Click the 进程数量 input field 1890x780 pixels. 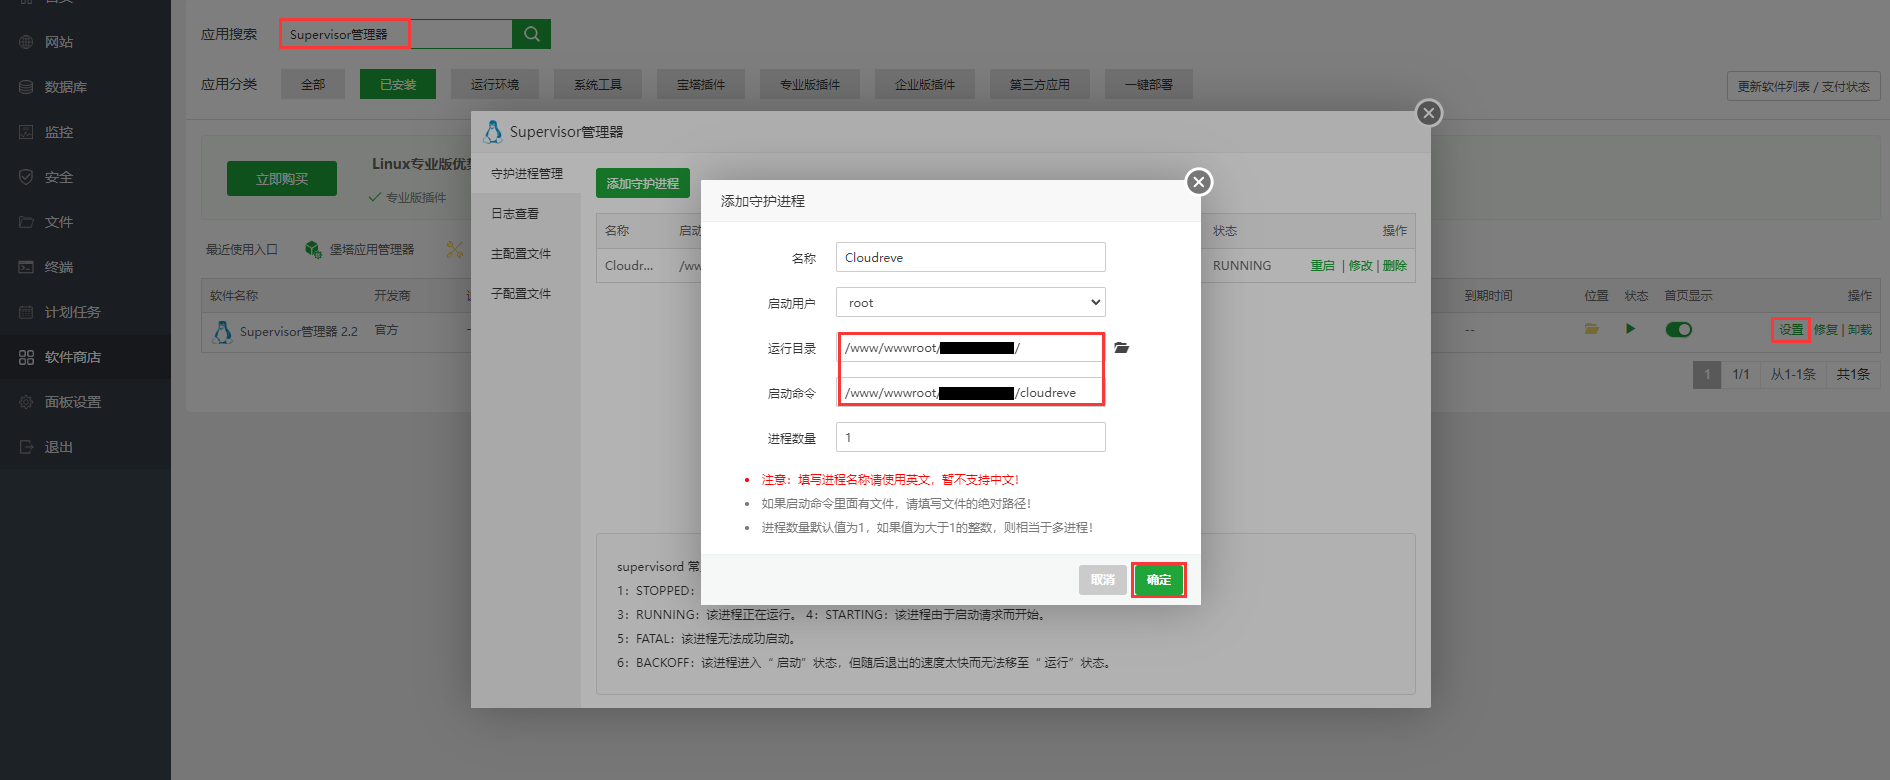click(x=970, y=437)
